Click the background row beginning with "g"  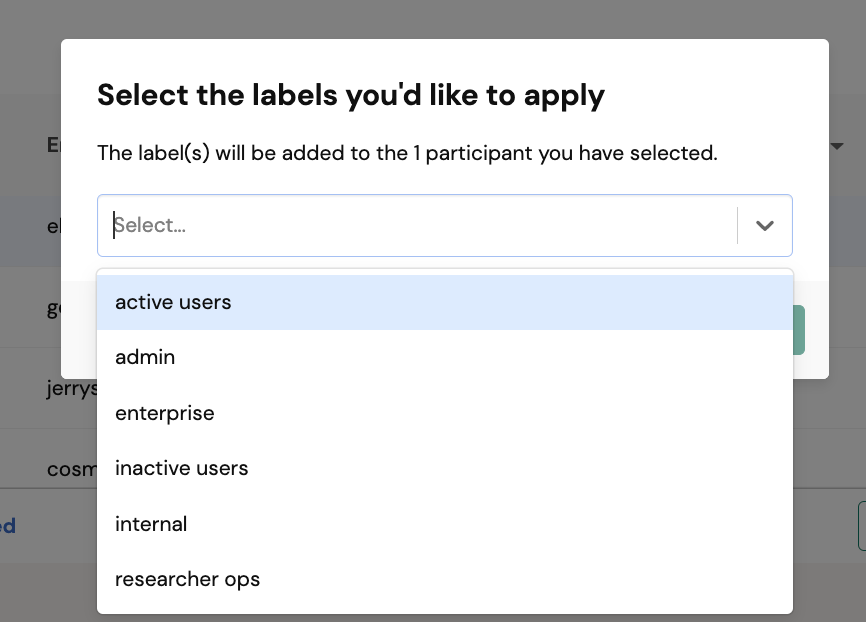click(54, 308)
